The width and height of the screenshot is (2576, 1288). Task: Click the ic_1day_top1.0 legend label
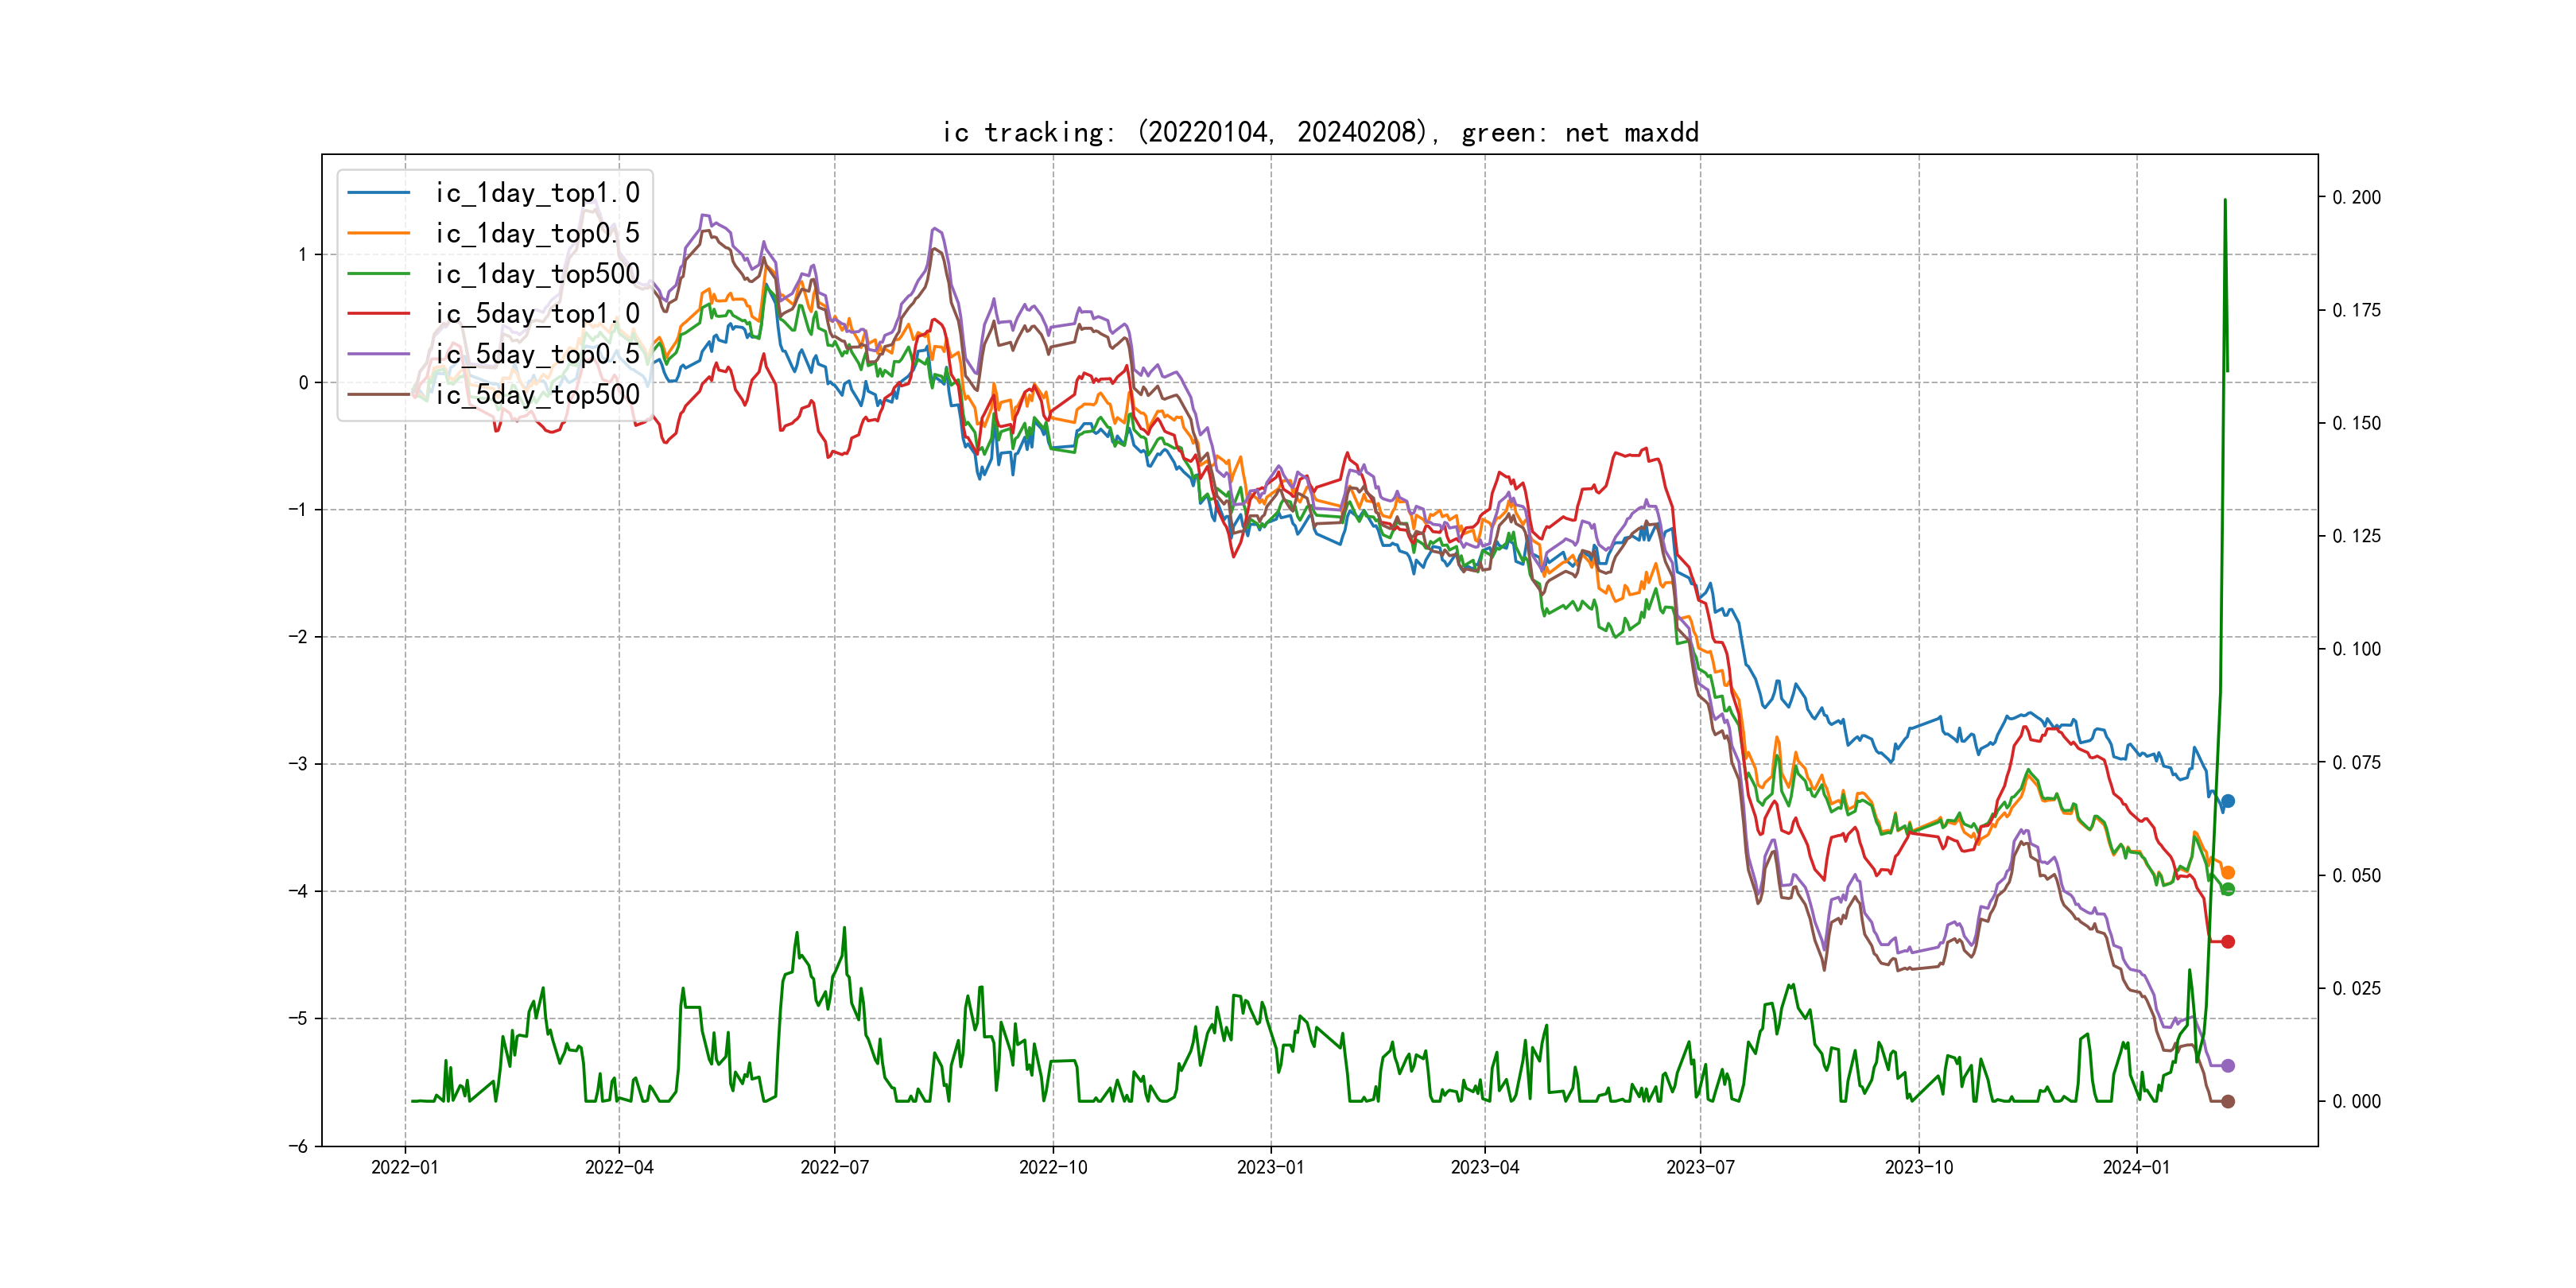point(537,193)
